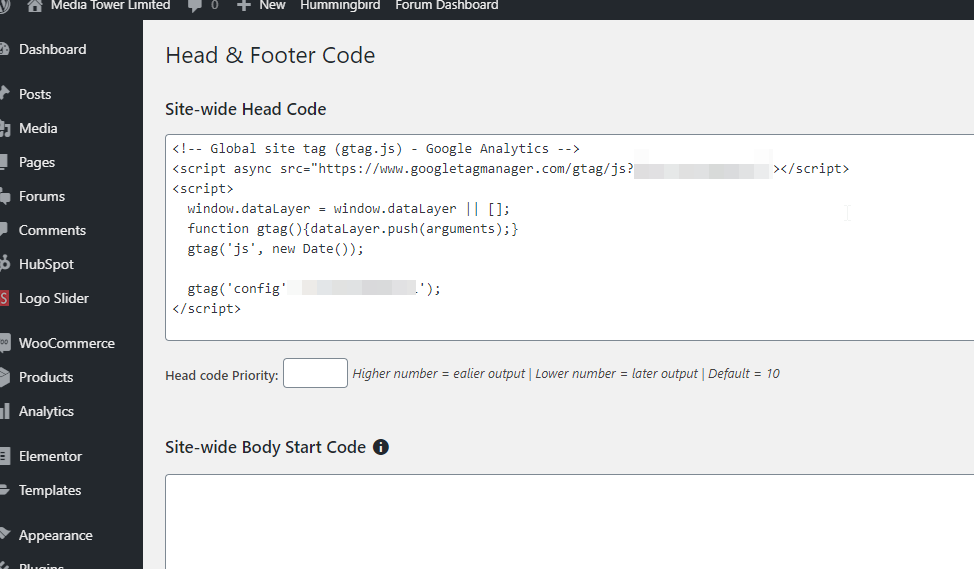Click the googletagmanager.com script src line
Viewport: 974px width, 569px height.
click(511, 168)
